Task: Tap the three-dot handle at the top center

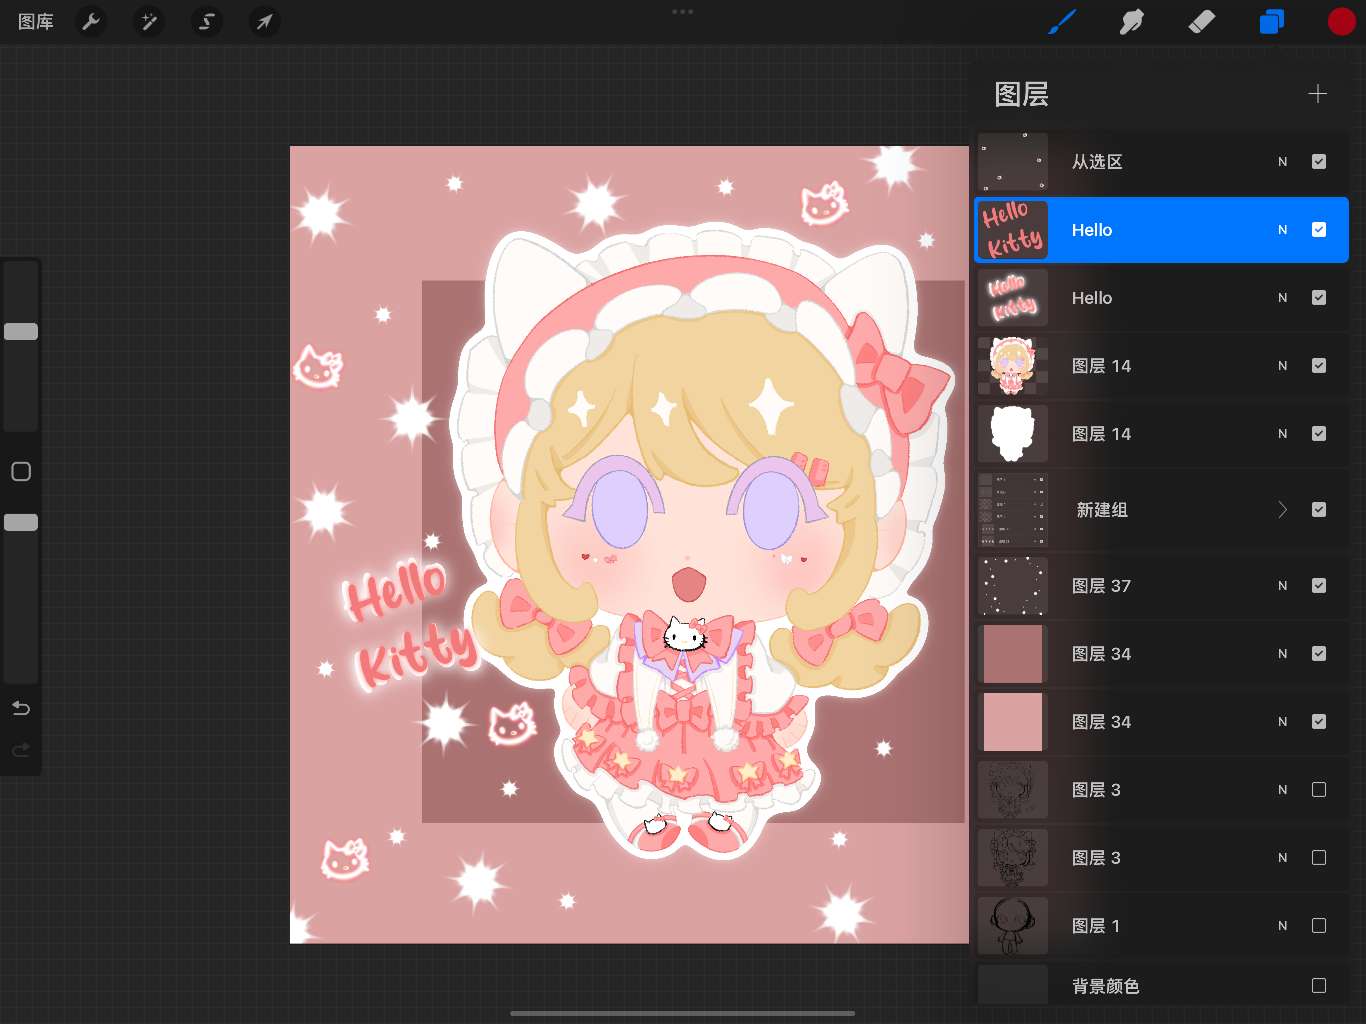Action: coord(683,11)
